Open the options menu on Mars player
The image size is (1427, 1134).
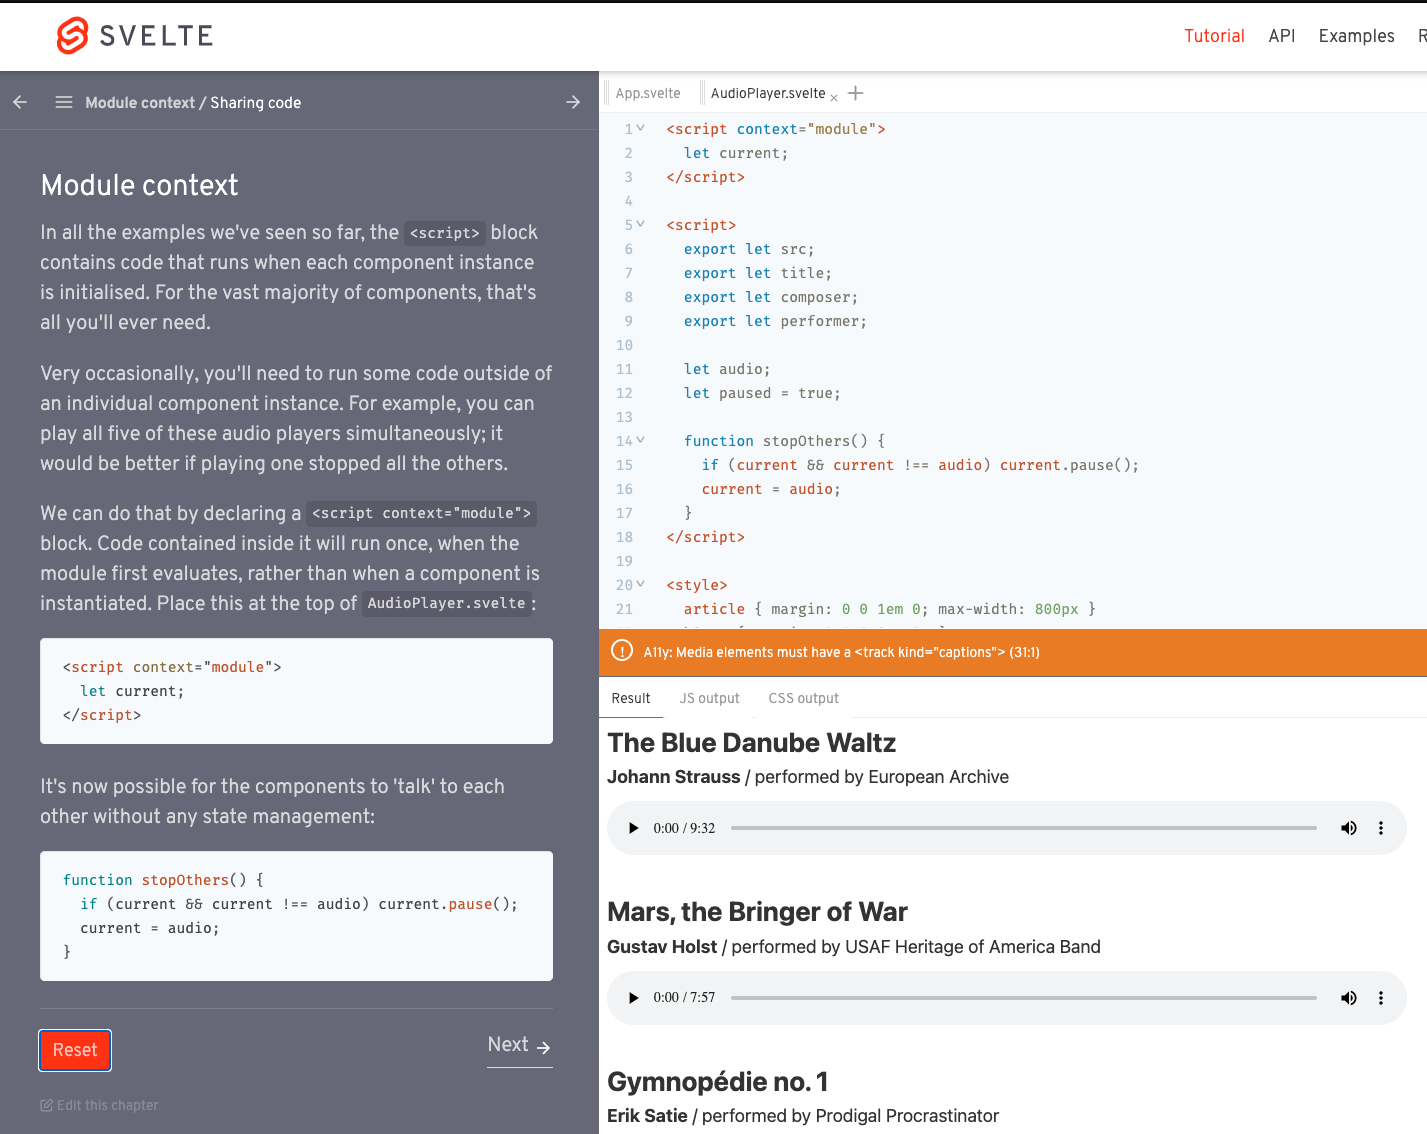tap(1381, 997)
